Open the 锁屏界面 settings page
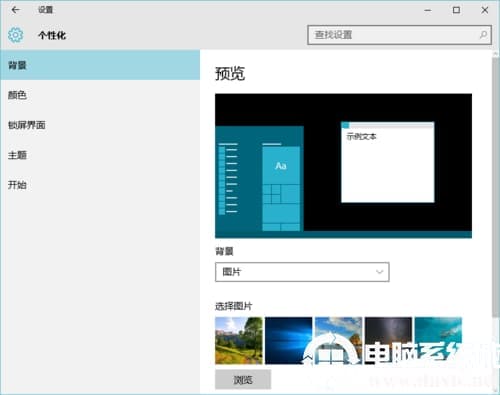Screen dimensions: 500x395 tap(100, 125)
